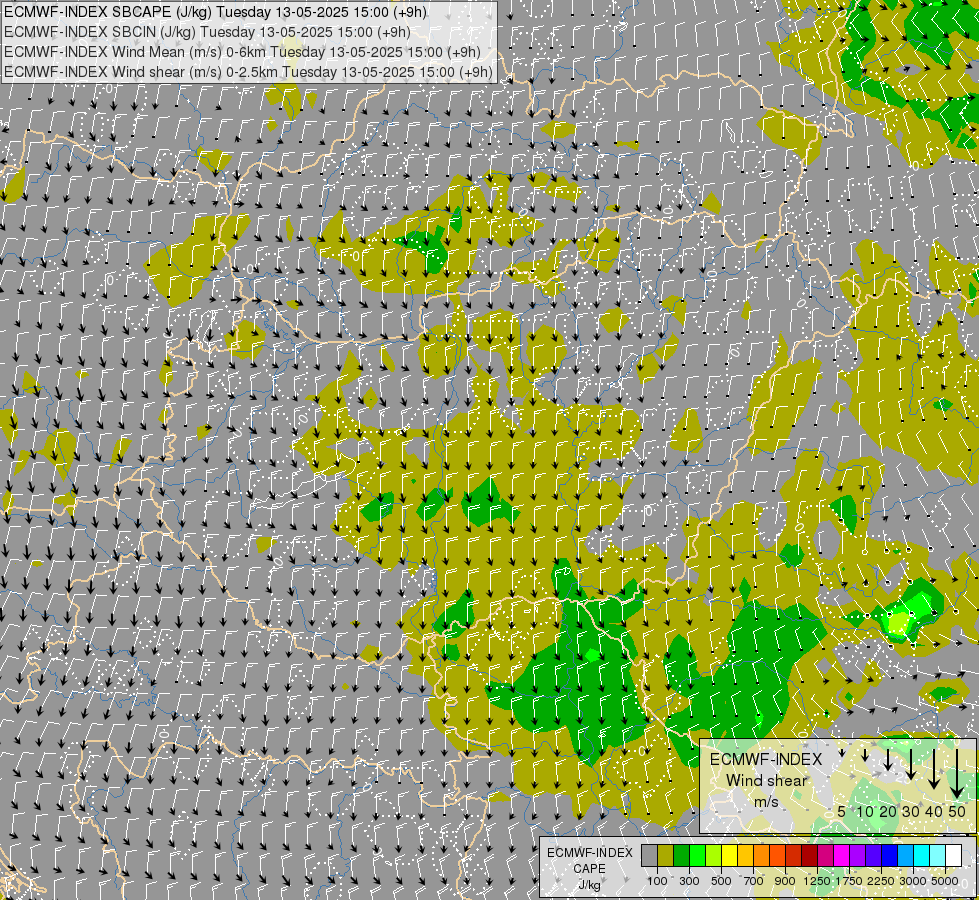Click 'm/s' unit in the shear legend
Screen dimensions: 979x900
pyautogui.click(x=766, y=801)
